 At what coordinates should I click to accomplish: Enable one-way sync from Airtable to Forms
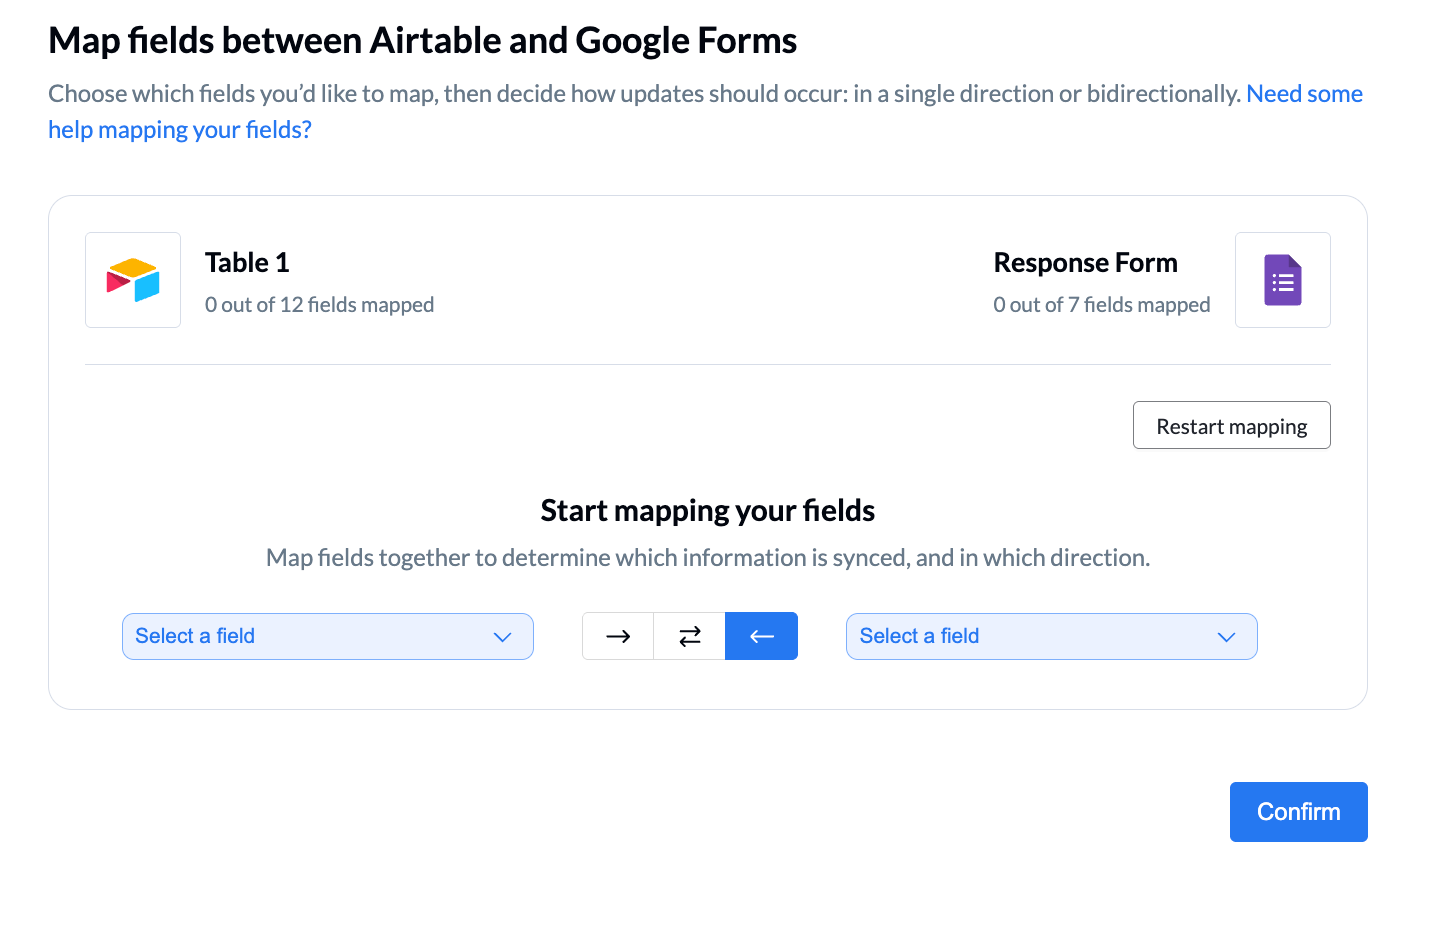(x=617, y=636)
